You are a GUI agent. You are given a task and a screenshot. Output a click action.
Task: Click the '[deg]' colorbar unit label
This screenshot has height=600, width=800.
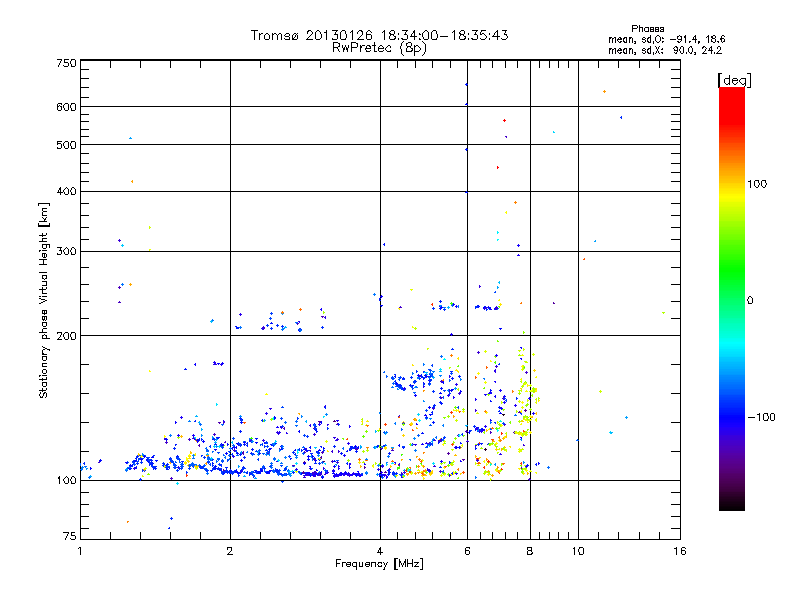[x=734, y=80]
